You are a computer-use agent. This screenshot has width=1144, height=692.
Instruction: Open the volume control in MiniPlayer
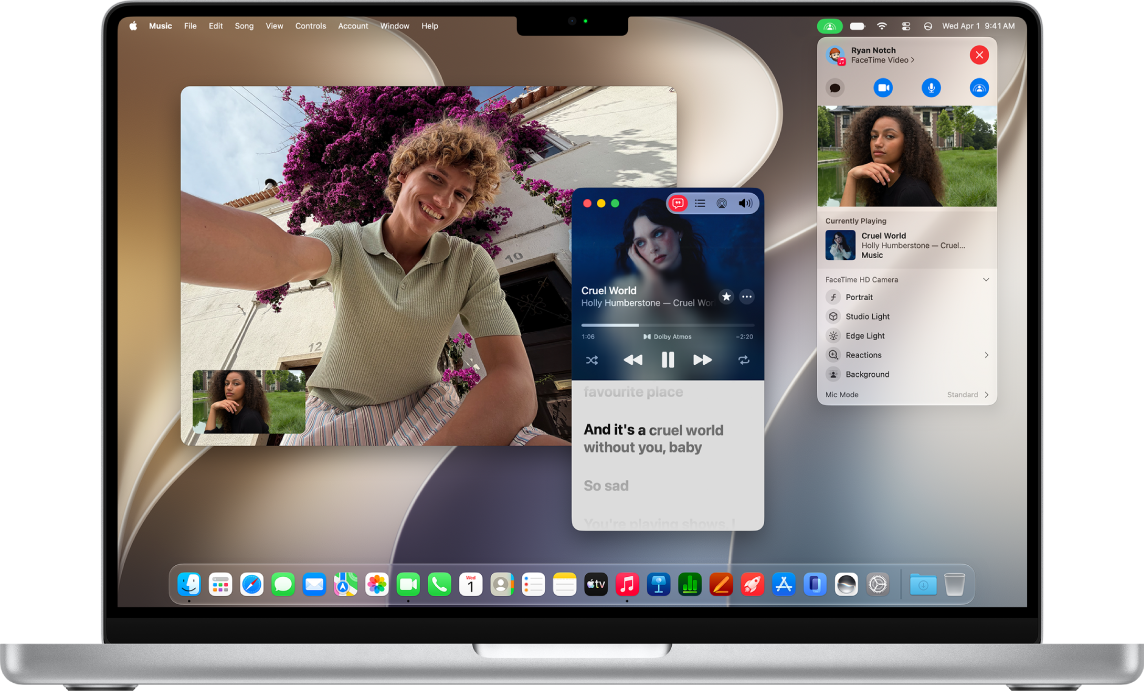coord(745,203)
